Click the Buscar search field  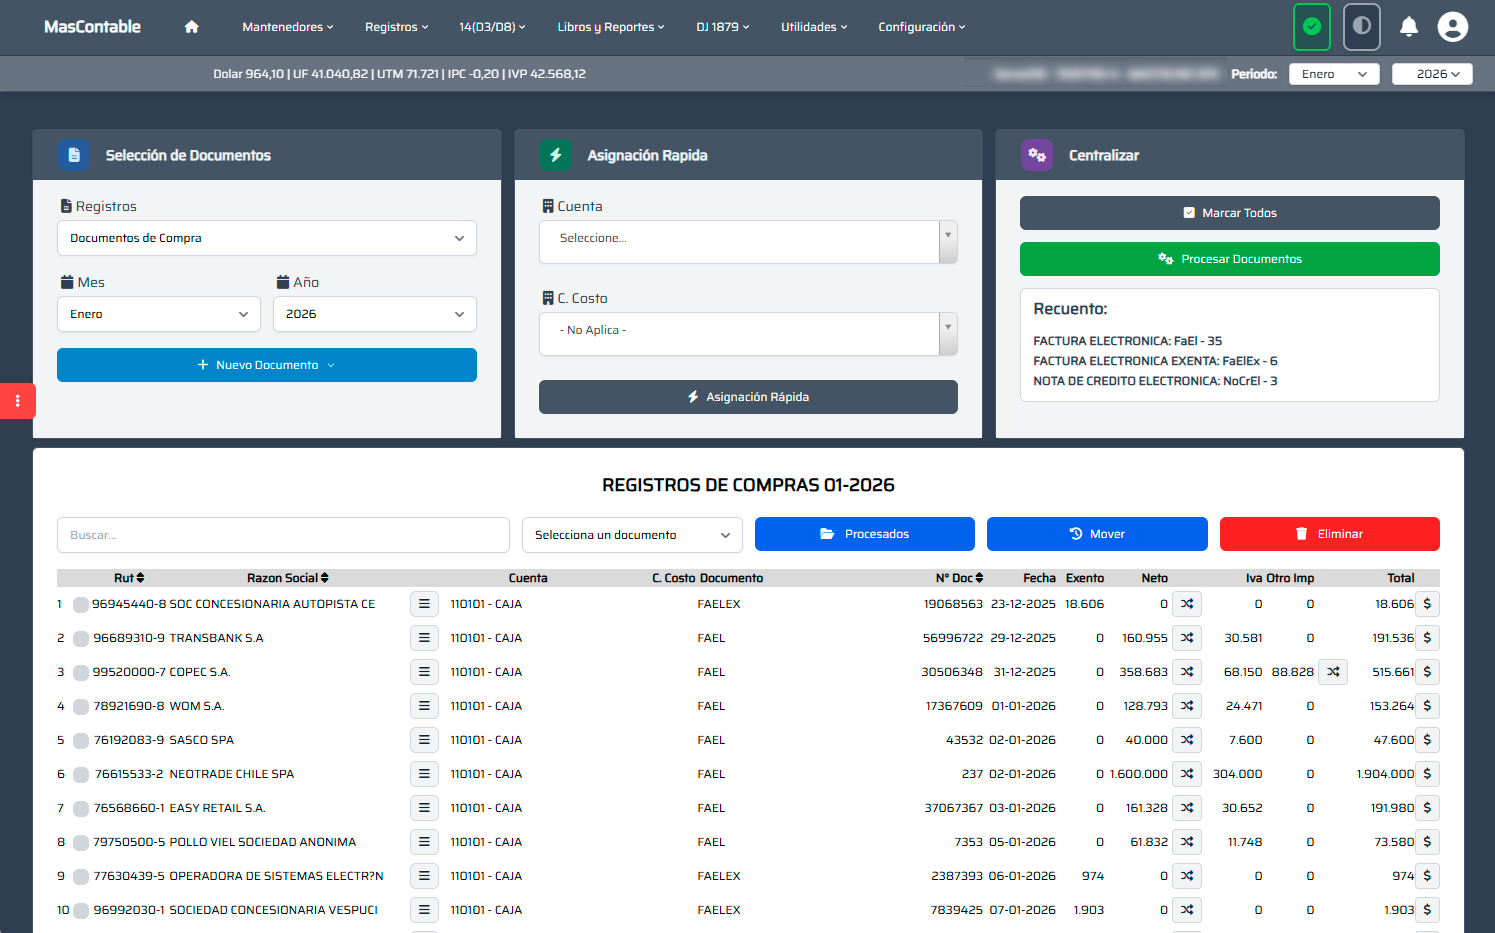pos(283,535)
